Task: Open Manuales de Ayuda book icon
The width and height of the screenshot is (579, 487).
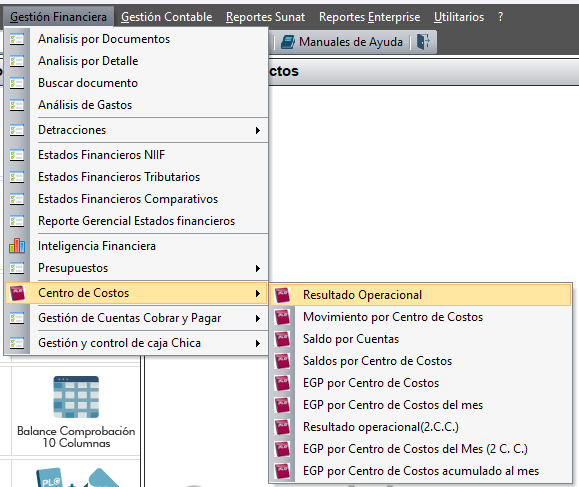Action: (x=288, y=42)
